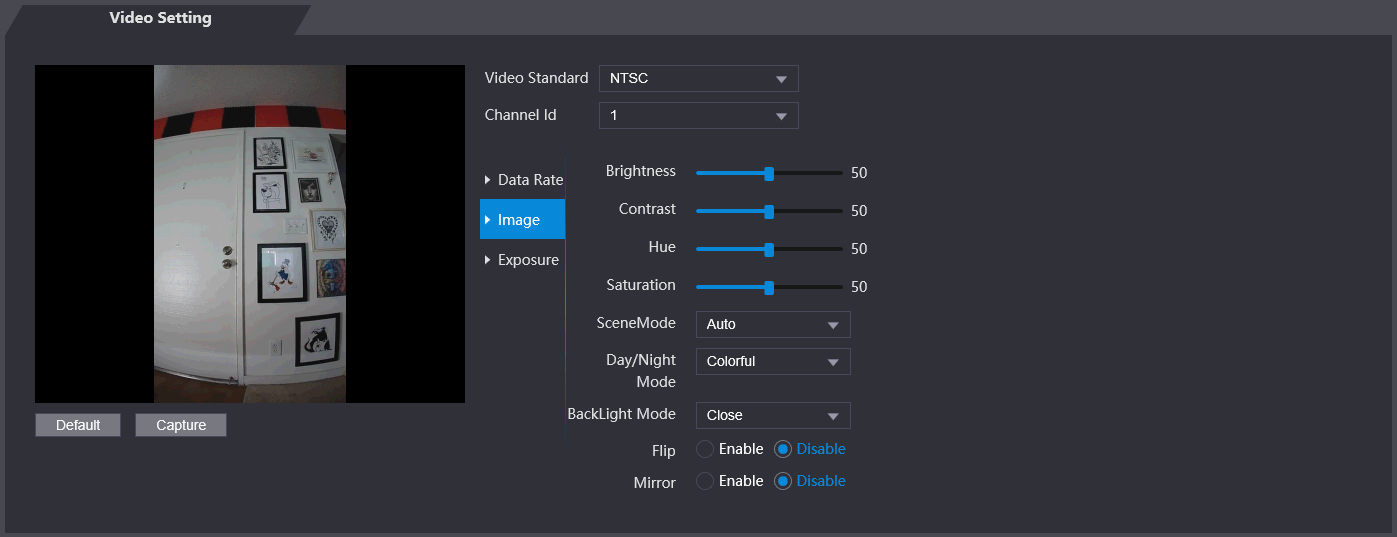The width and height of the screenshot is (1397, 537).
Task: Click the Brightness slider handle
Action: pyautogui.click(x=769, y=173)
